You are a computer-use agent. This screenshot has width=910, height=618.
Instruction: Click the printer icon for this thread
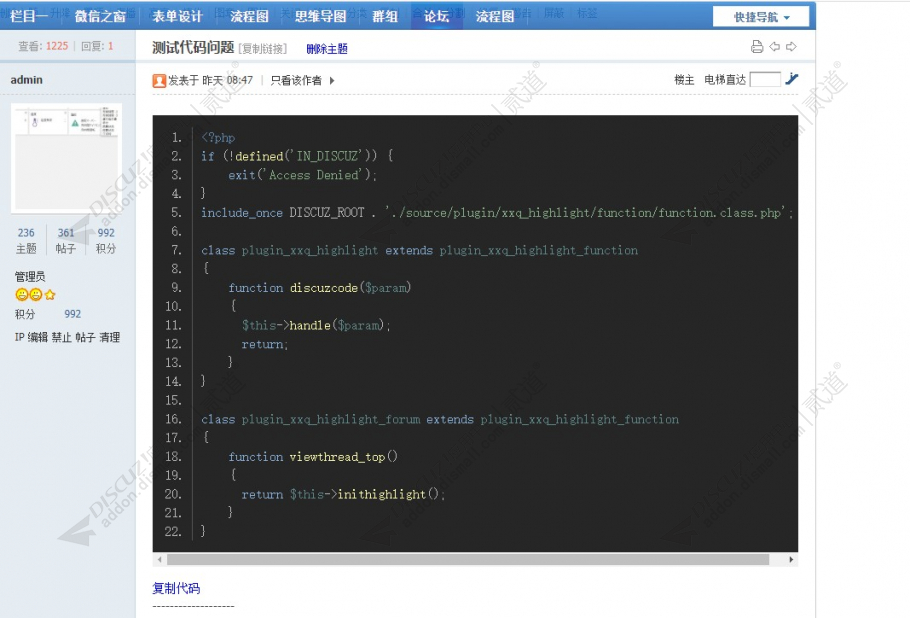click(x=757, y=46)
